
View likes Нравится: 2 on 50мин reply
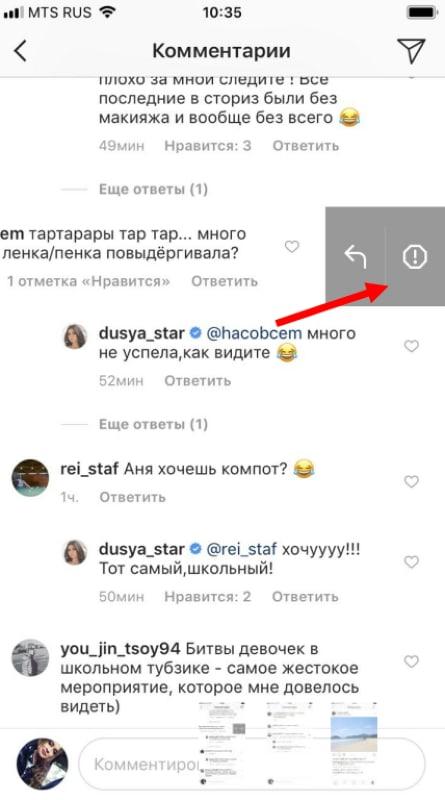pos(208,597)
